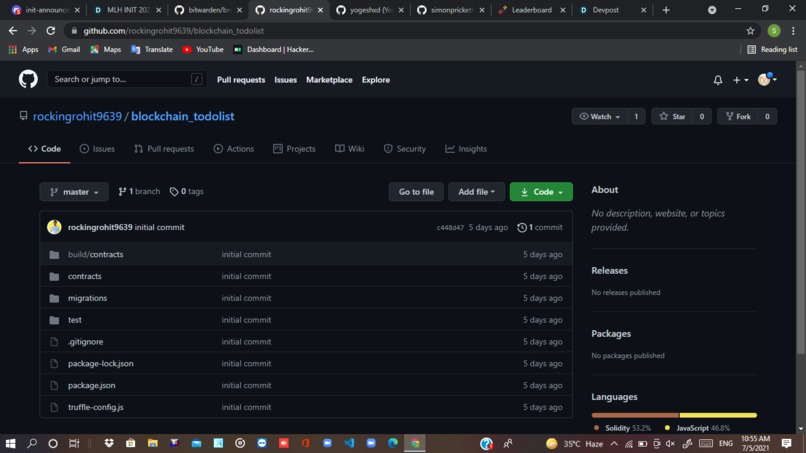Open the blockchain_todolist repository link
806x453 pixels.
pyautogui.click(x=182, y=116)
